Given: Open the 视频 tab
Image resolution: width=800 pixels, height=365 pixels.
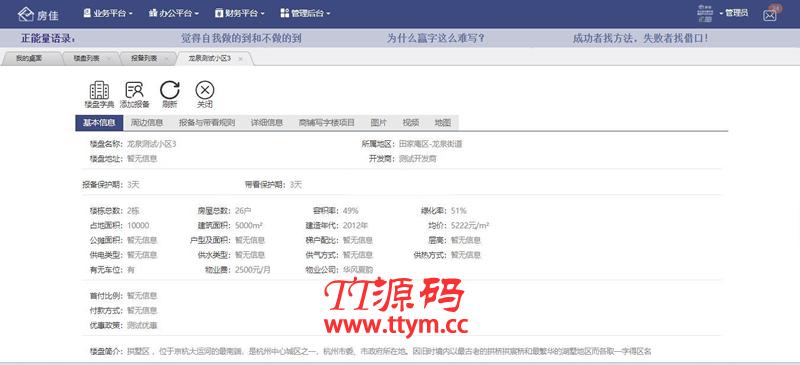Looking at the screenshot, I should (x=411, y=123).
